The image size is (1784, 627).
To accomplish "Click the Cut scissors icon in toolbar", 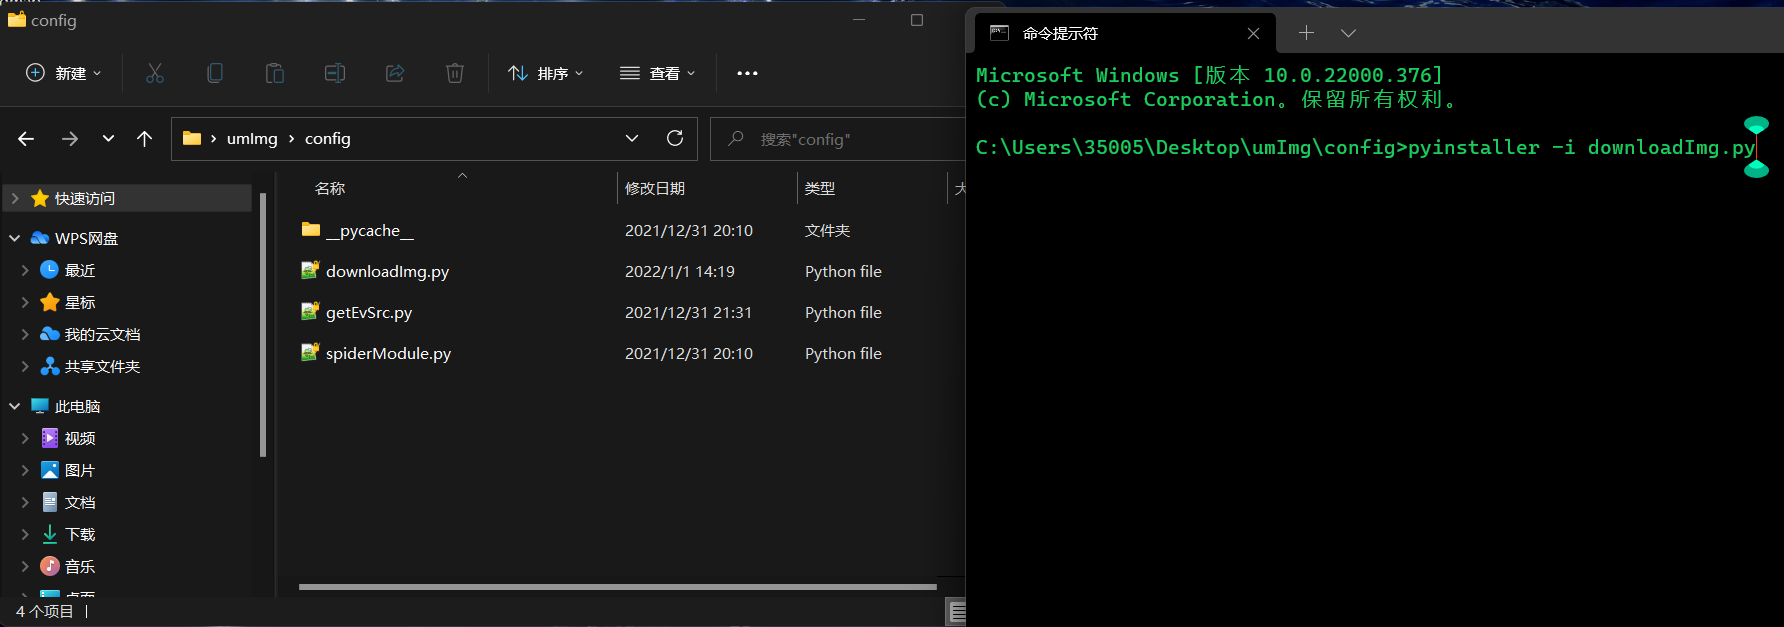I will [x=155, y=73].
